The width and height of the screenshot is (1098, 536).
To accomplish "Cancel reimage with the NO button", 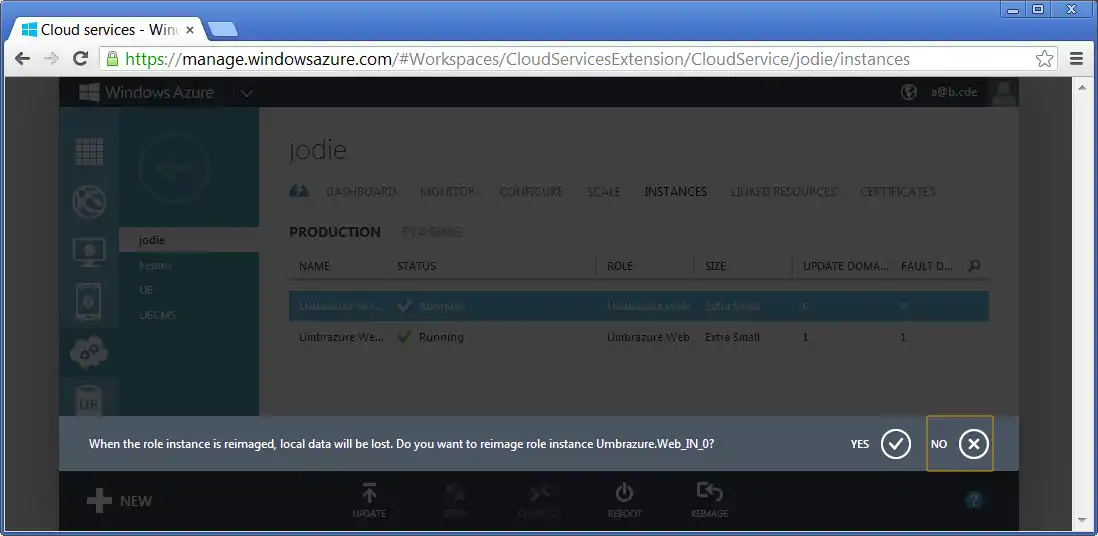I will point(960,444).
